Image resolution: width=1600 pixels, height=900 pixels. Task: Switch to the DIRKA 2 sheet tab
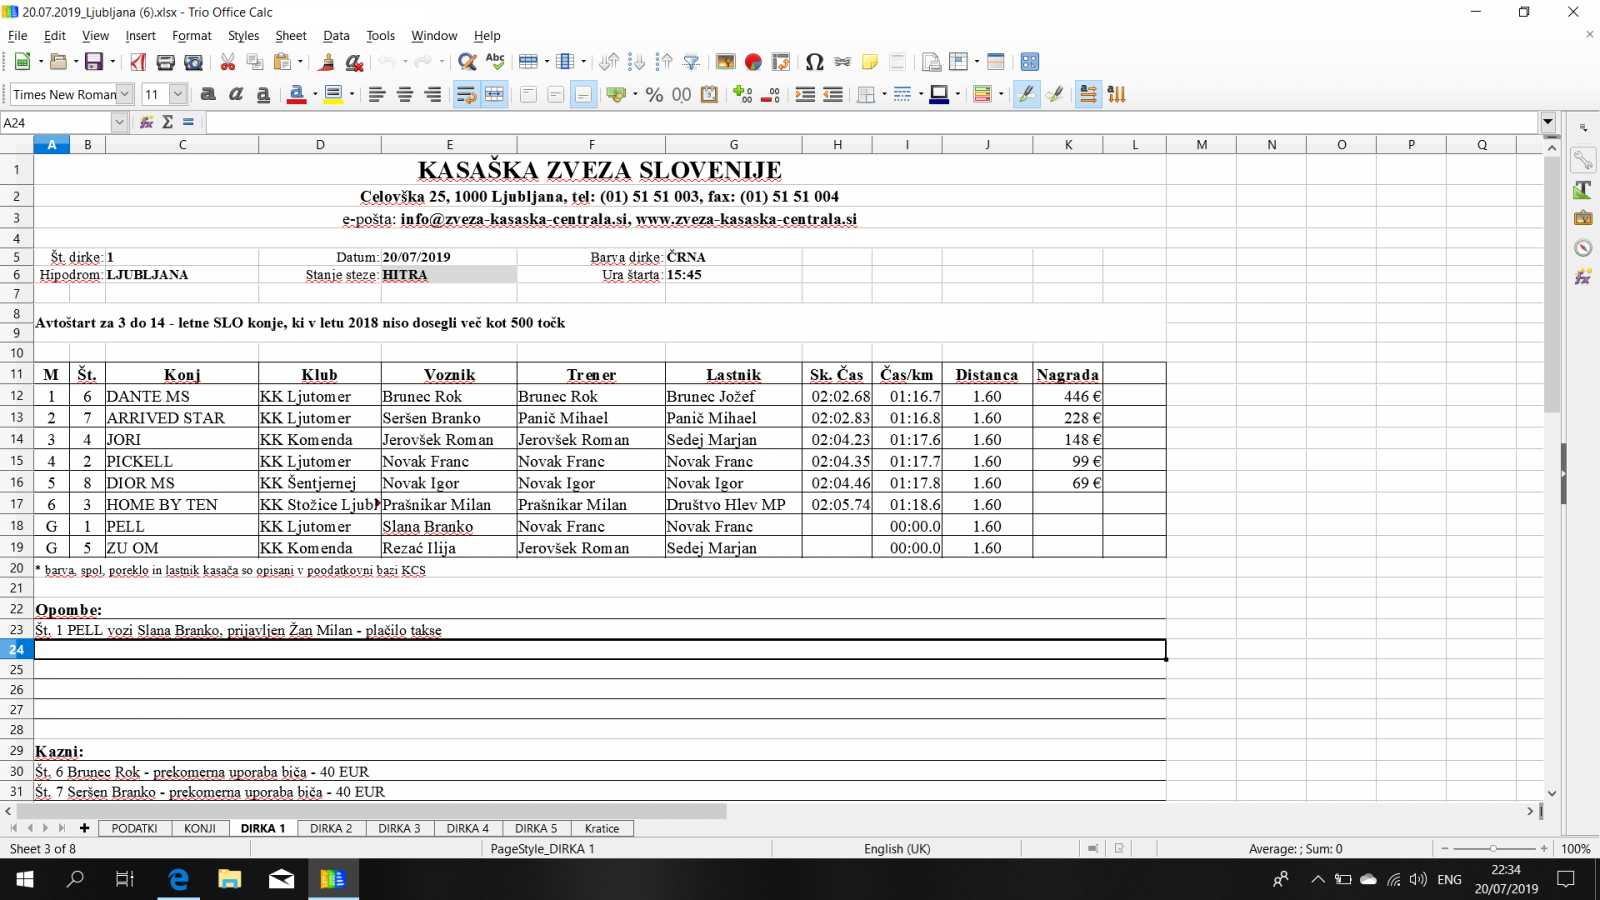point(330,828)
